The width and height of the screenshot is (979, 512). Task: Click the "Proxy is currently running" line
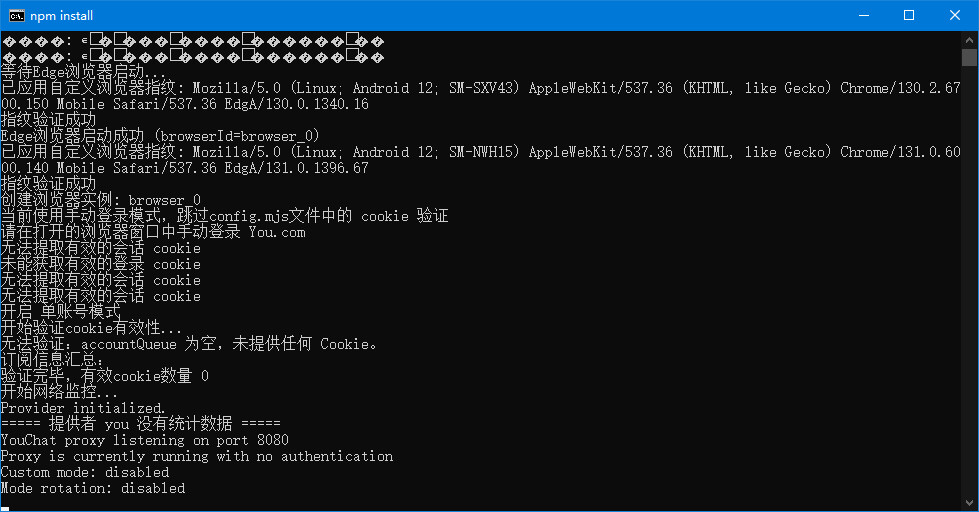(197, 456)
